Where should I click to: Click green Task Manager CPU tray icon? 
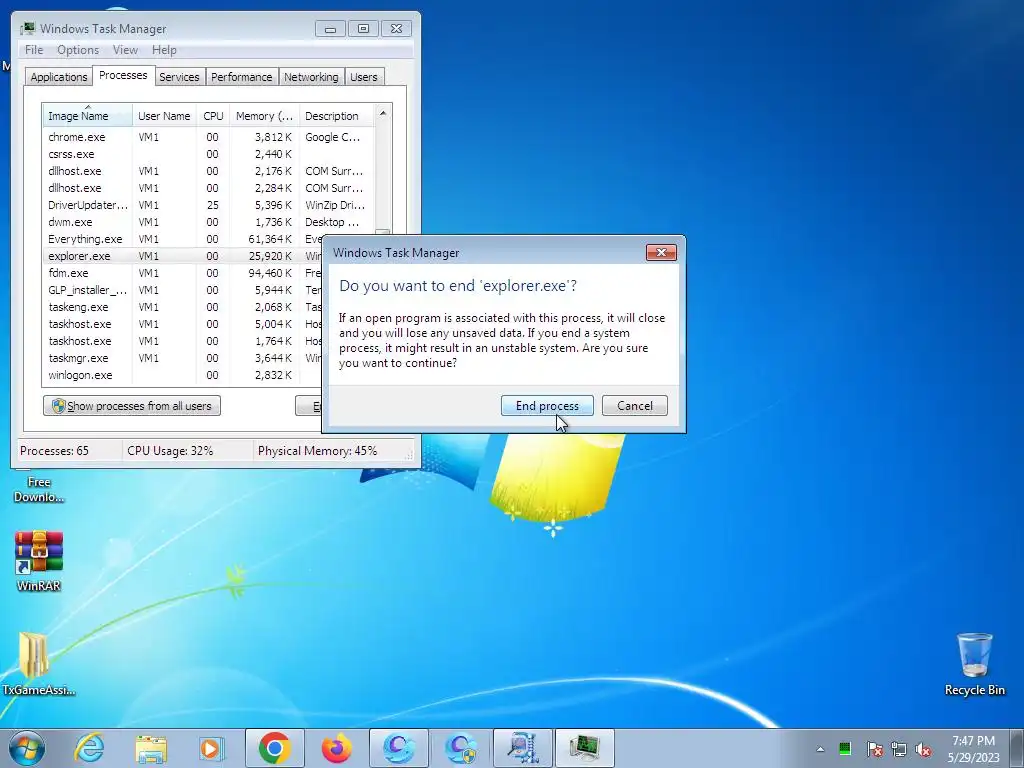click(845, 749)
